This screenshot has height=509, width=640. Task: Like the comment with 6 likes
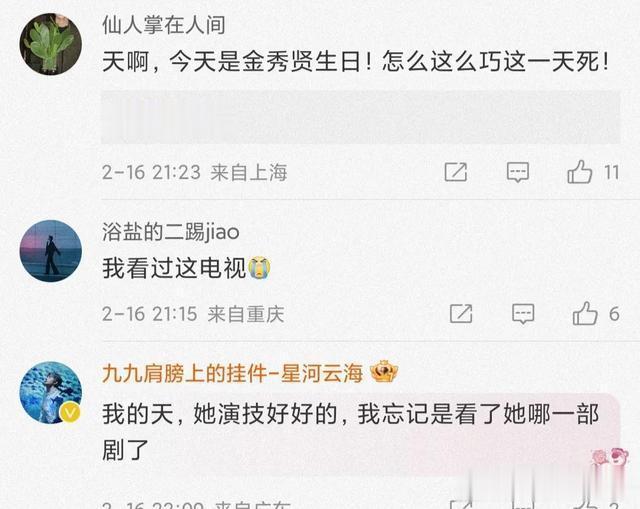(585, 313)
